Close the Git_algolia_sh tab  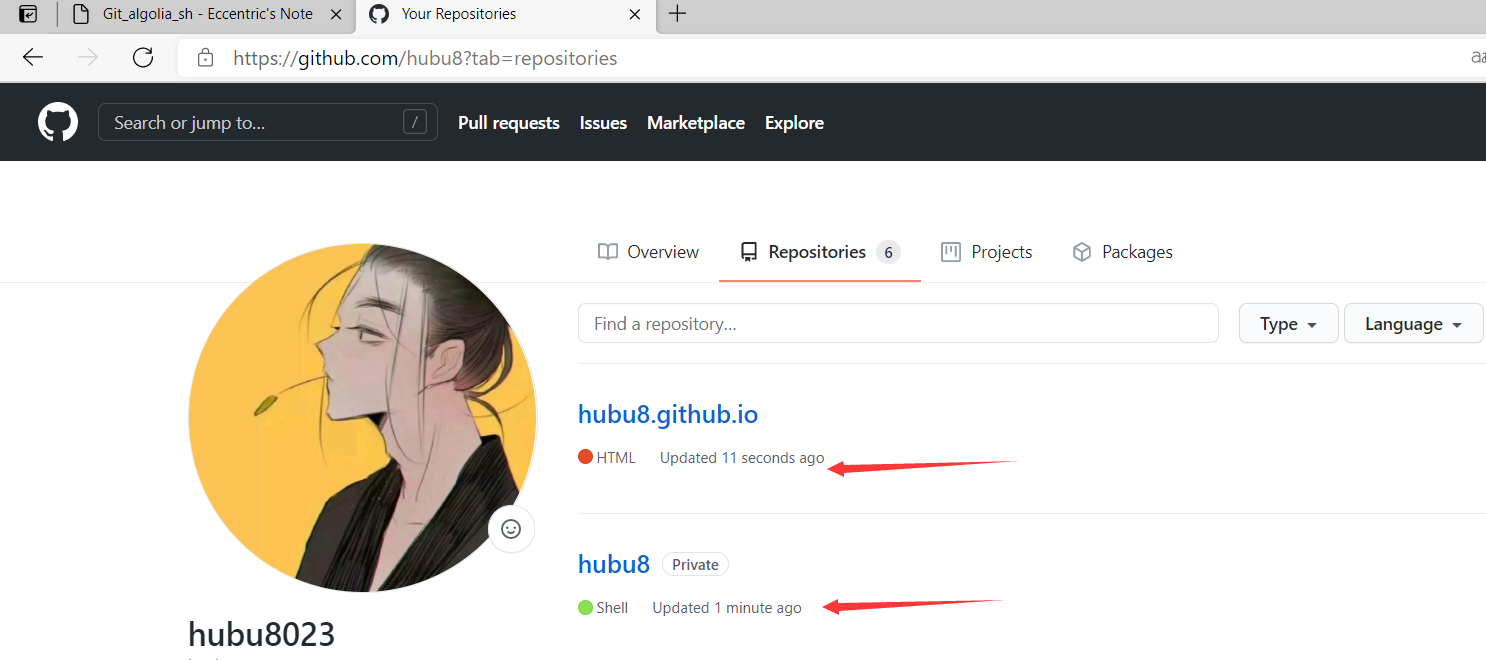(x=337, y=14)
